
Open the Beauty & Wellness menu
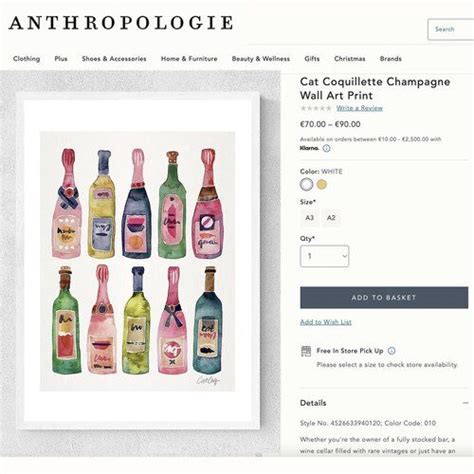point(261,59)
